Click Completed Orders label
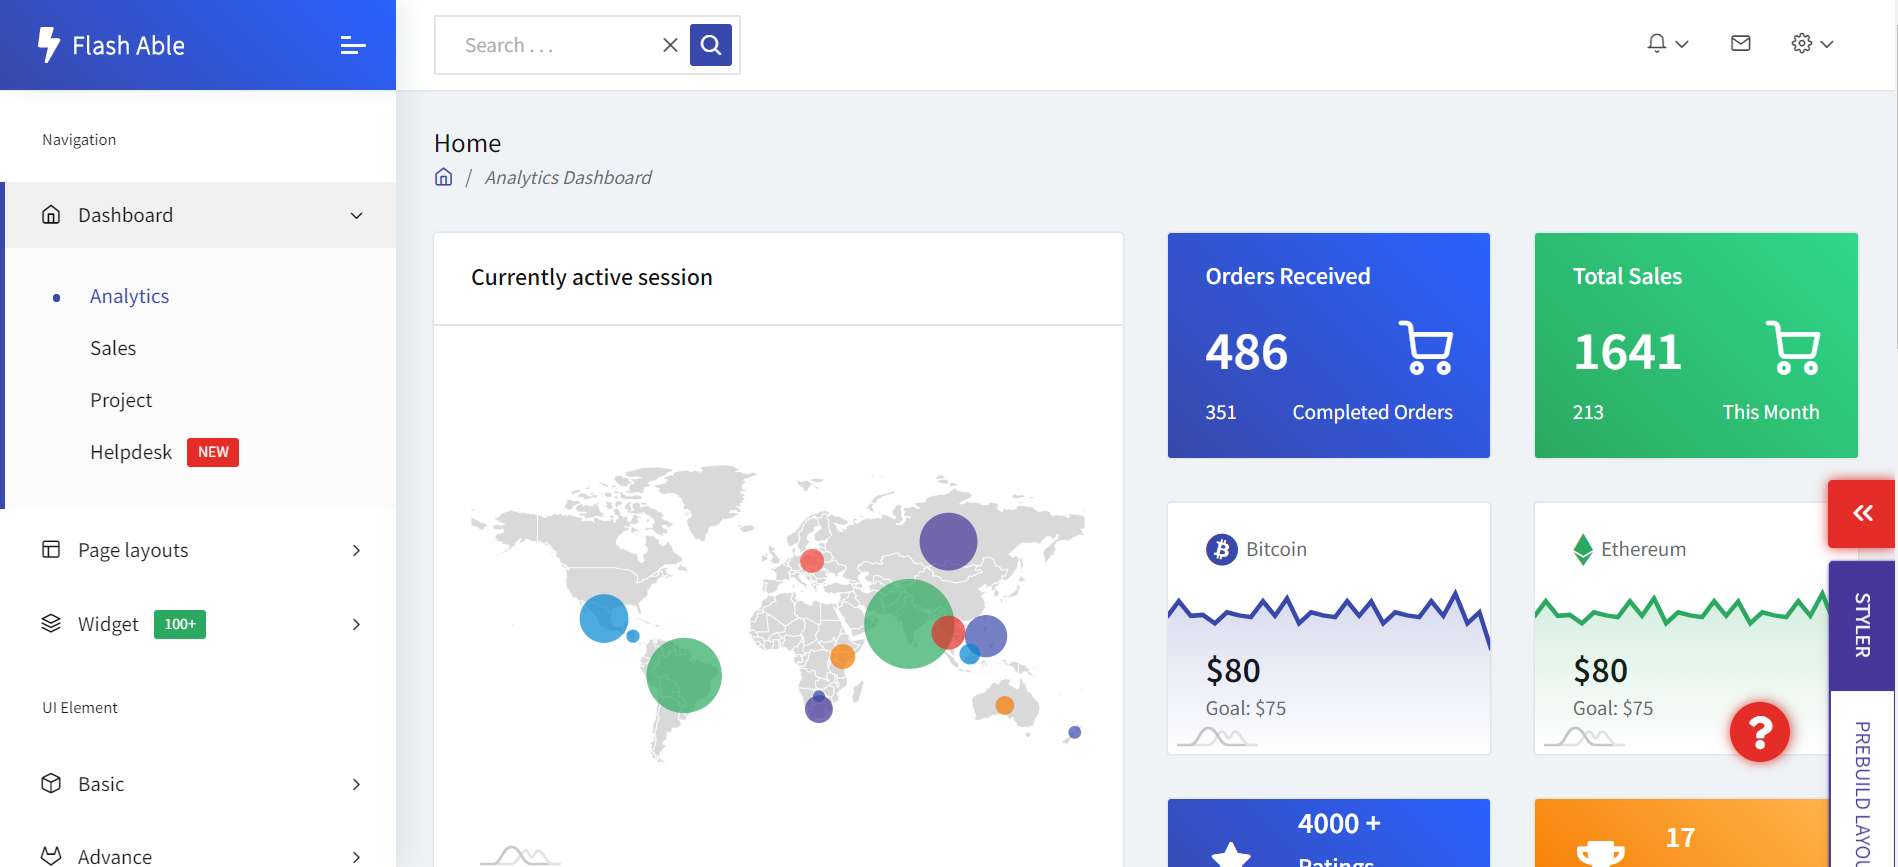 [x=1372, y=412]
